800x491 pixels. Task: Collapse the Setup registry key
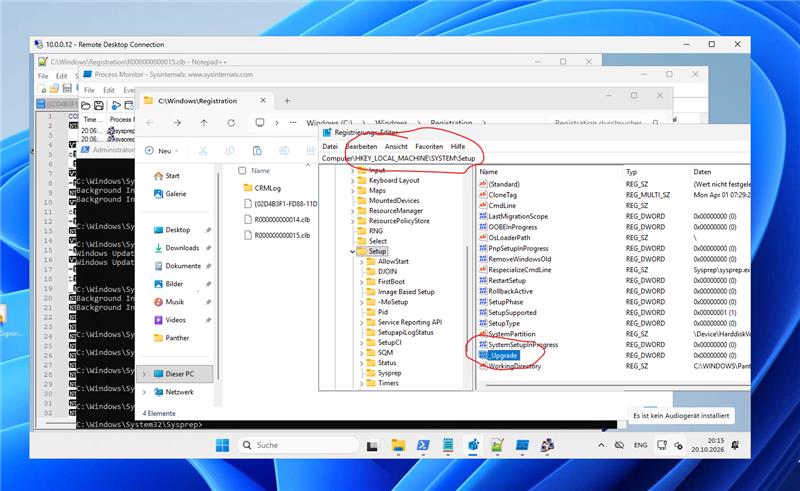pyautogui.click(x=353, y=251)
